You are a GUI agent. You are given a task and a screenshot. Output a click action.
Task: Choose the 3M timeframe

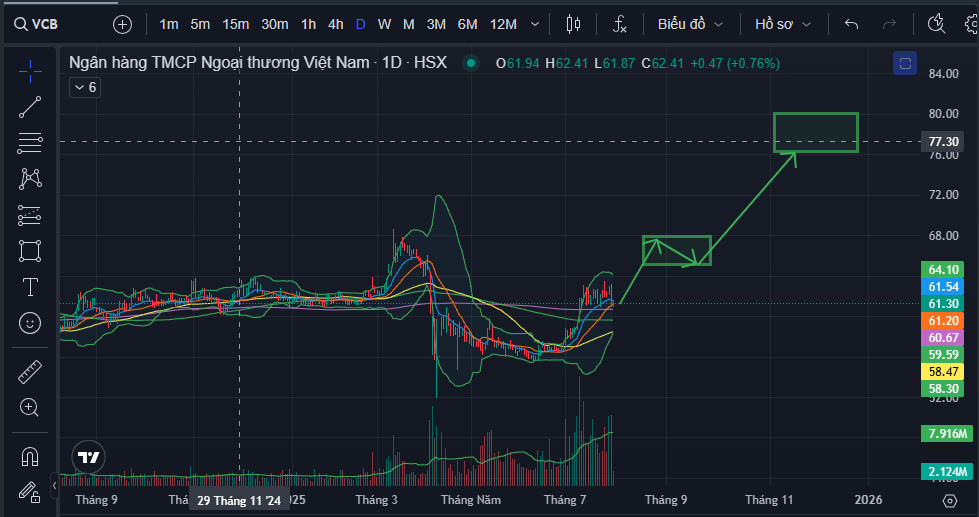click(436, 24)
